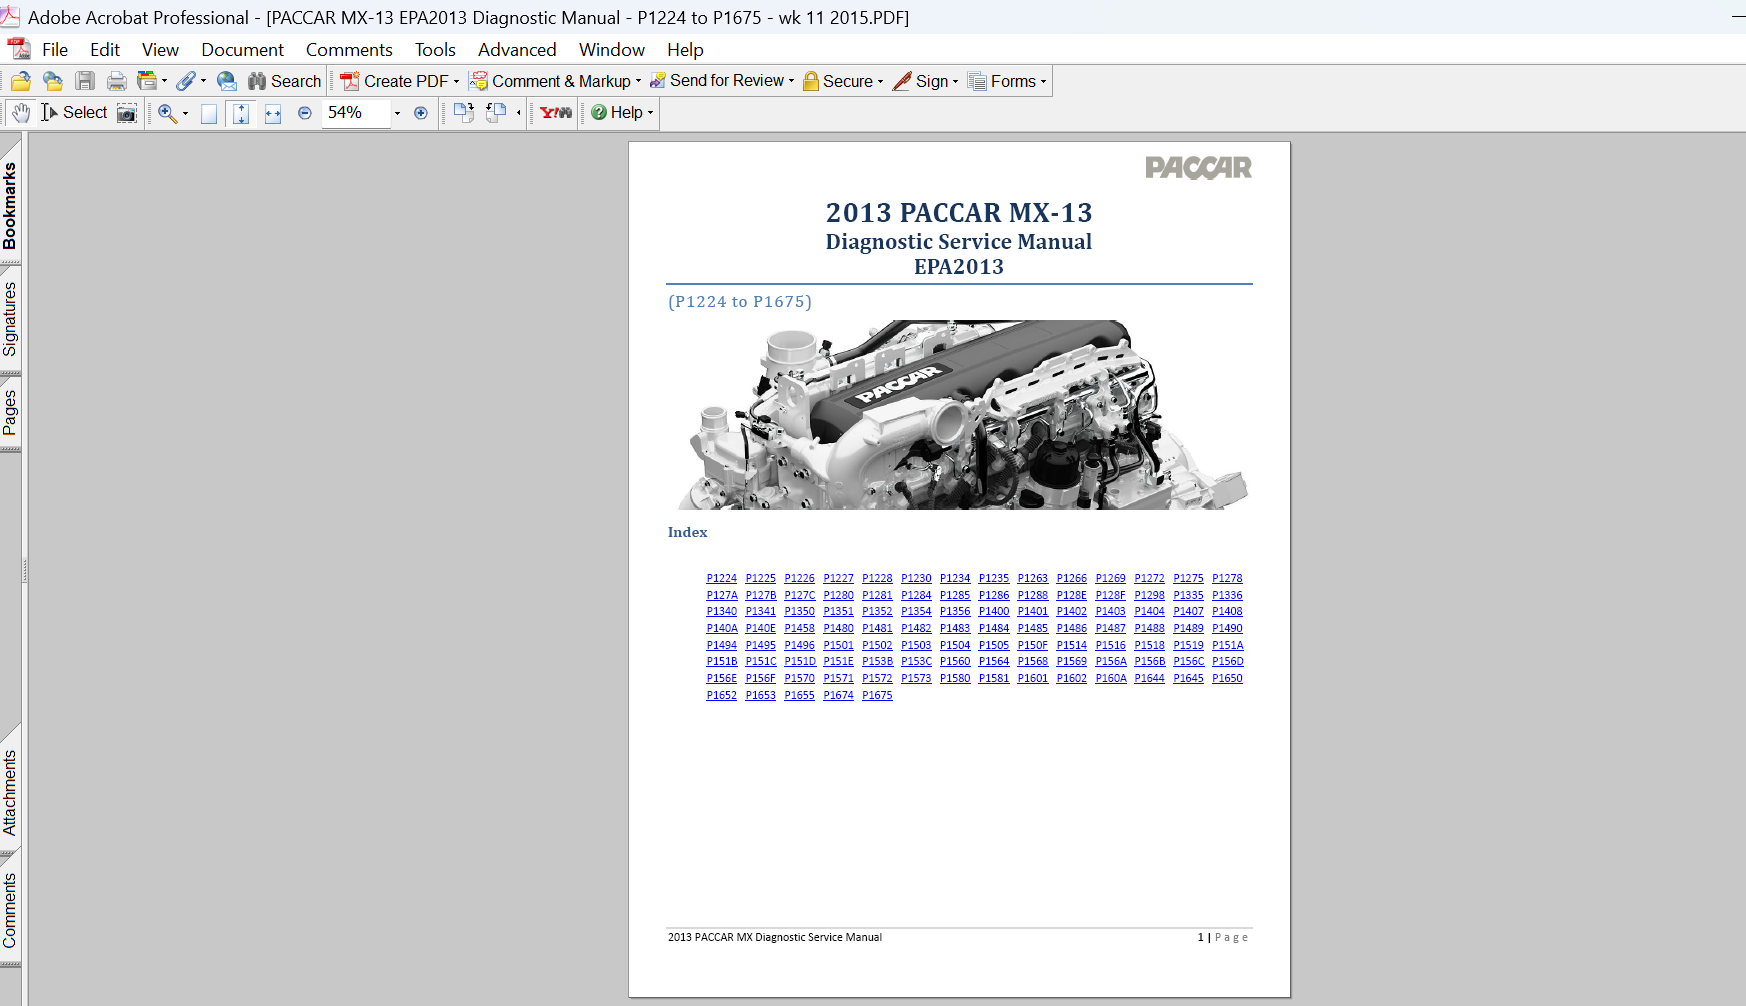Screen dimensions: 1746x1006
Task: Follow the P1675 index link
Action: click(877, 695)
